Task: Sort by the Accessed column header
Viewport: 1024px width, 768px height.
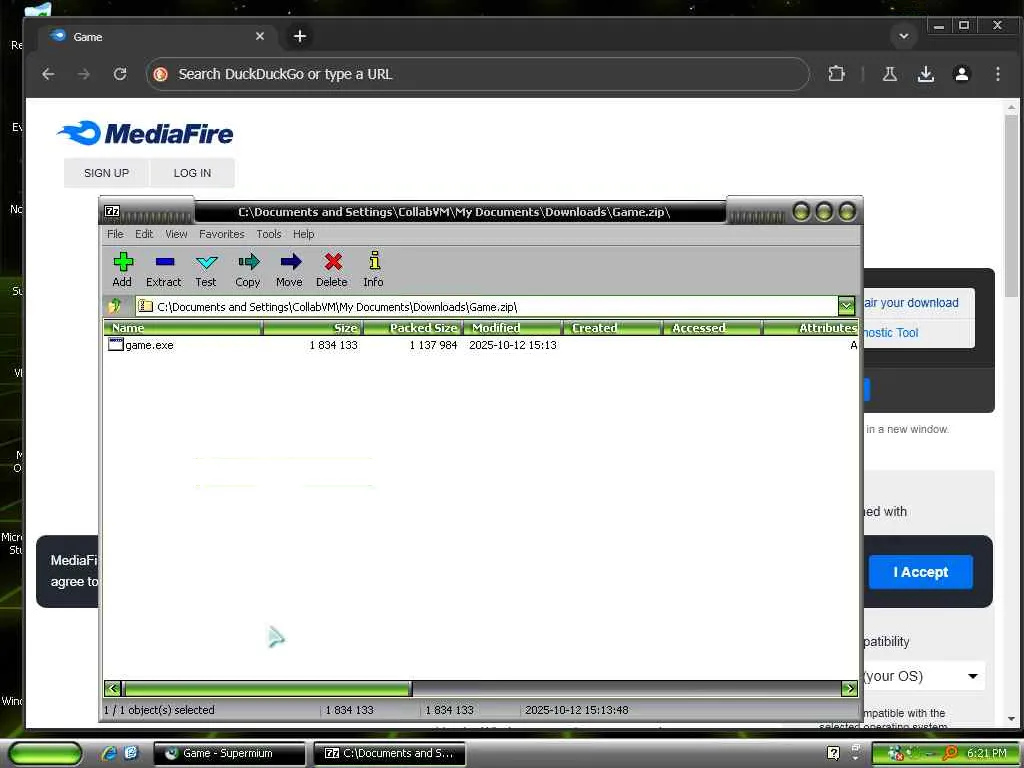Action: pos(712,327)
